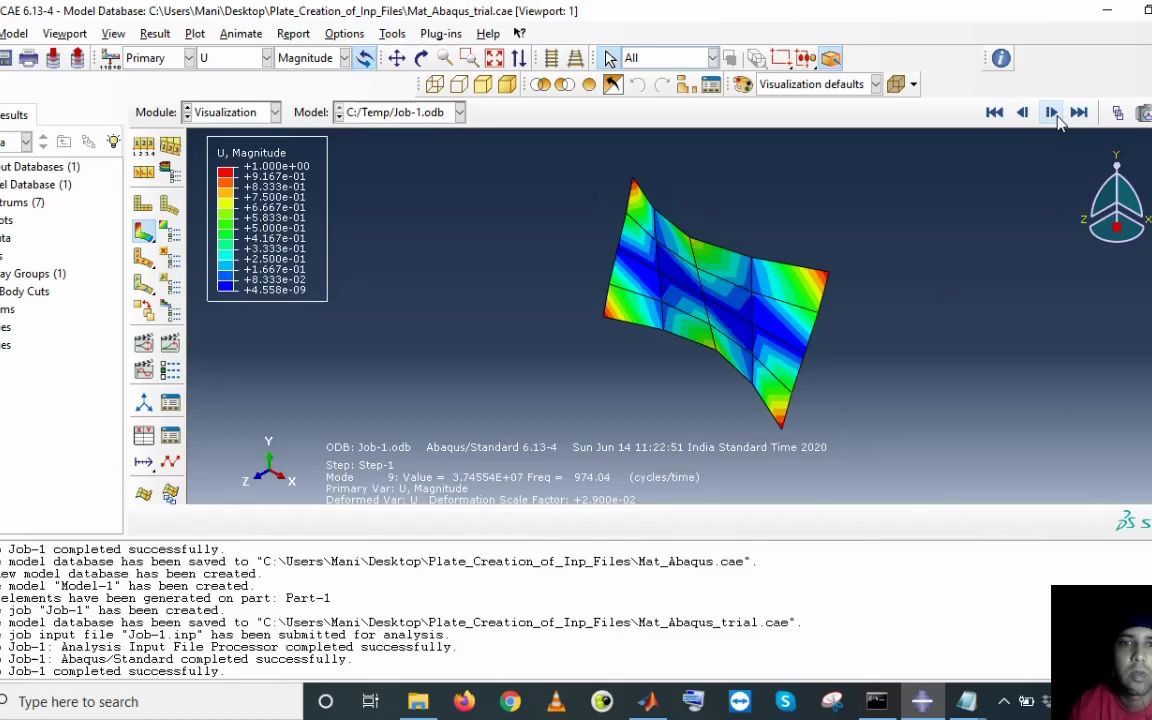
Task: Open the print dialog icon in the toolbar
Action: pyautogui.click(x=29, y=57)
